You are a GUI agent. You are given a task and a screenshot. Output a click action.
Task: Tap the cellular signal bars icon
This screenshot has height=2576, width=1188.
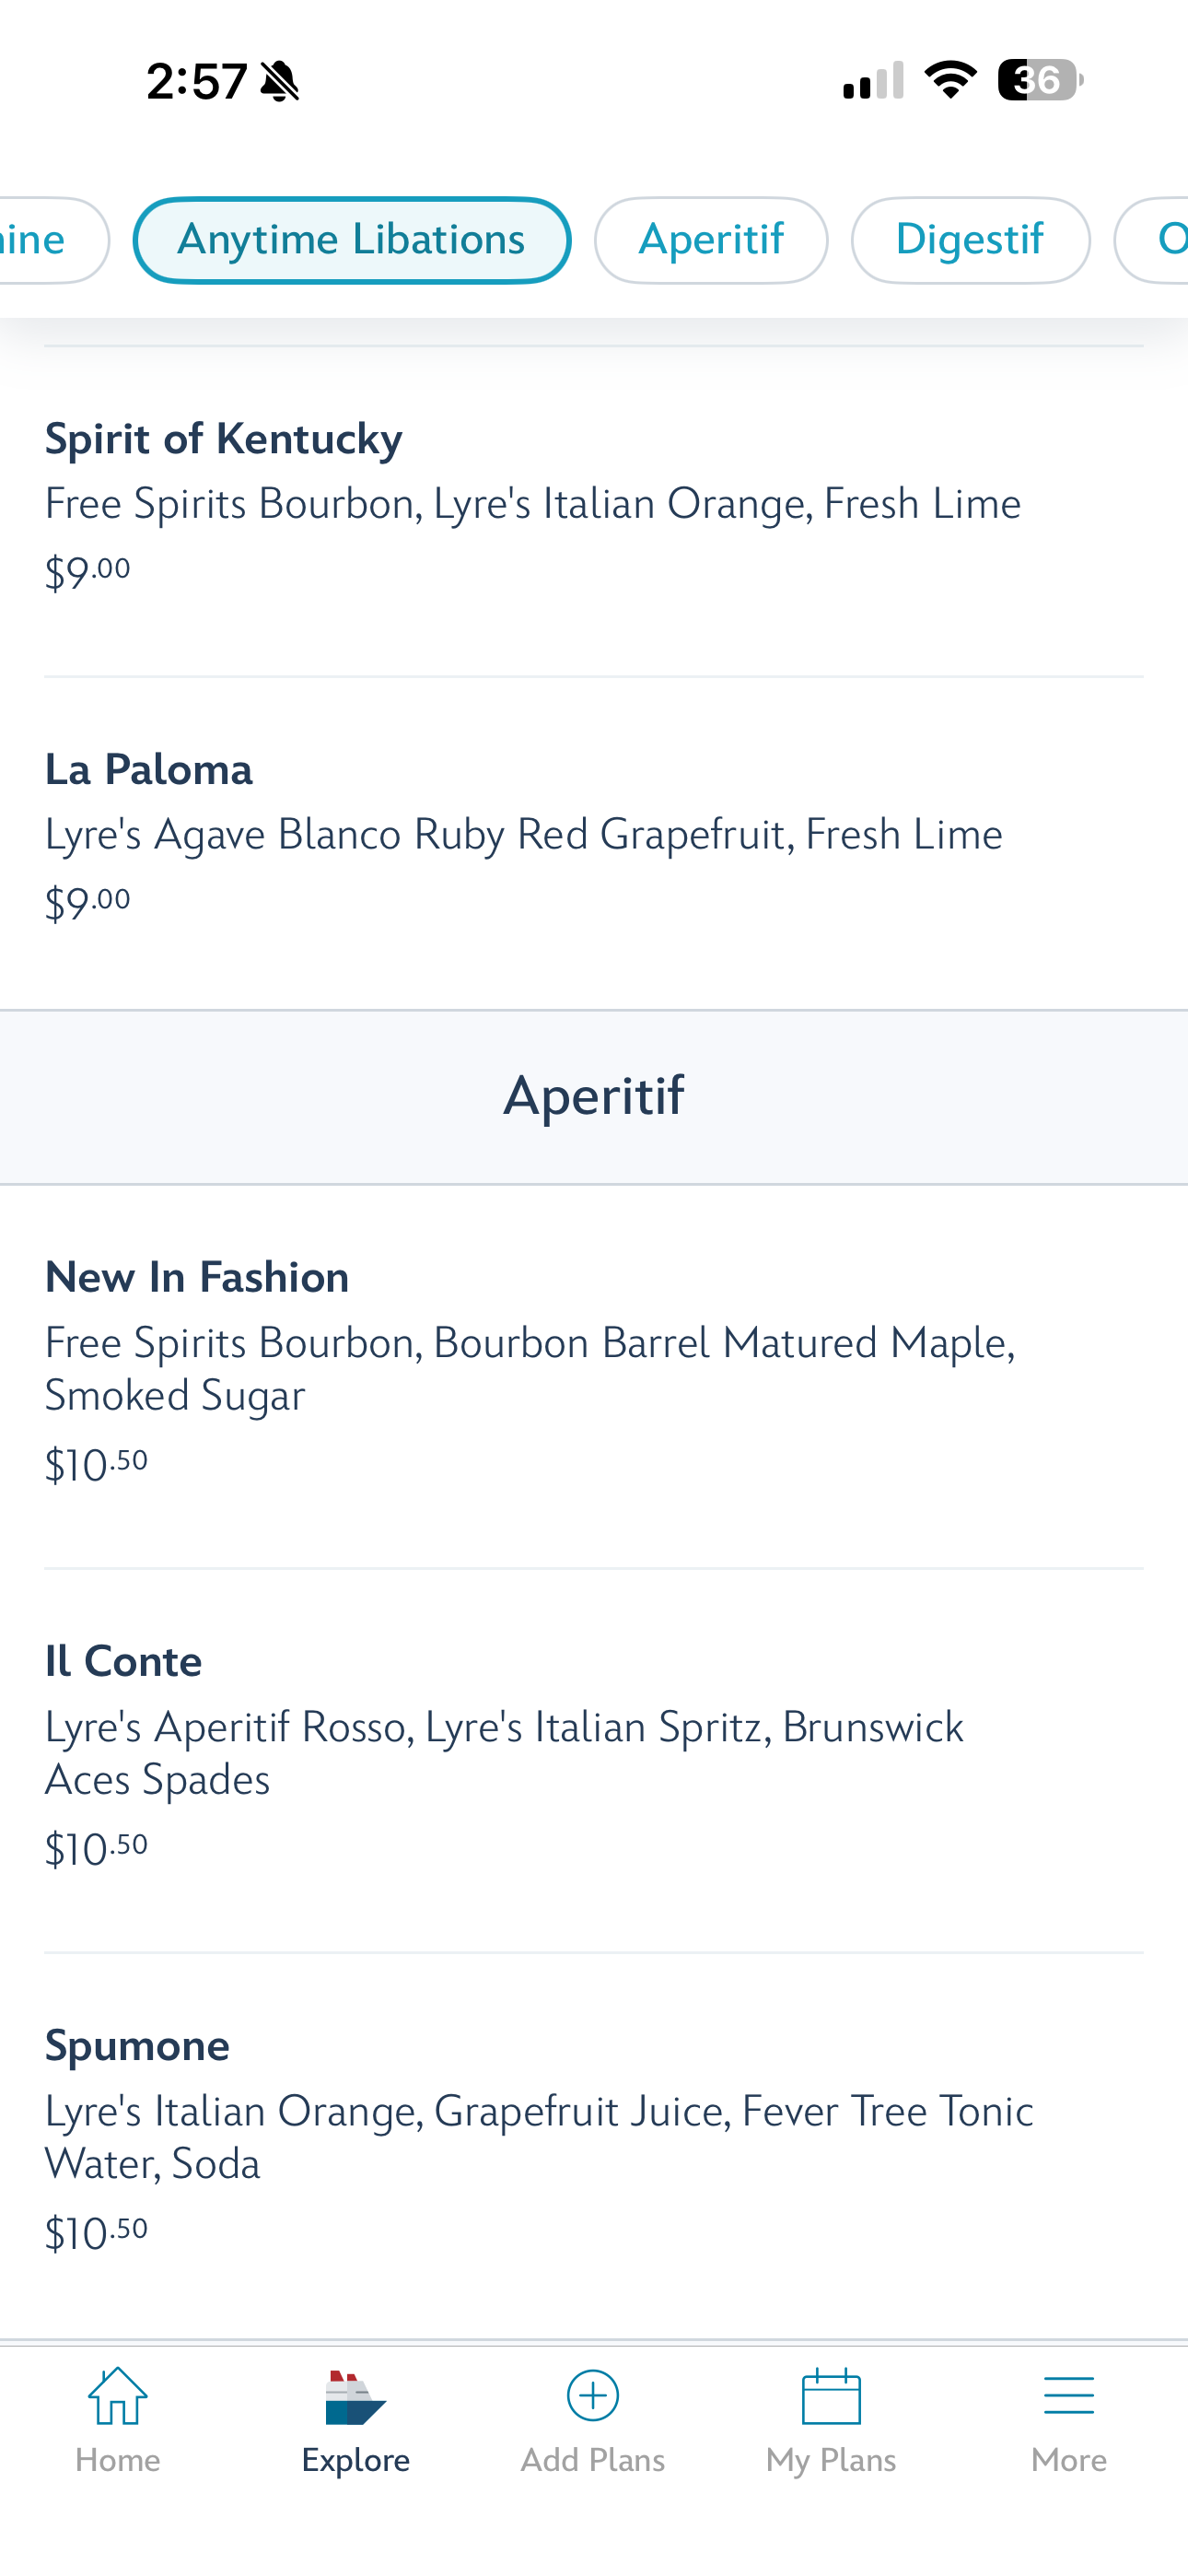[873, 80]
